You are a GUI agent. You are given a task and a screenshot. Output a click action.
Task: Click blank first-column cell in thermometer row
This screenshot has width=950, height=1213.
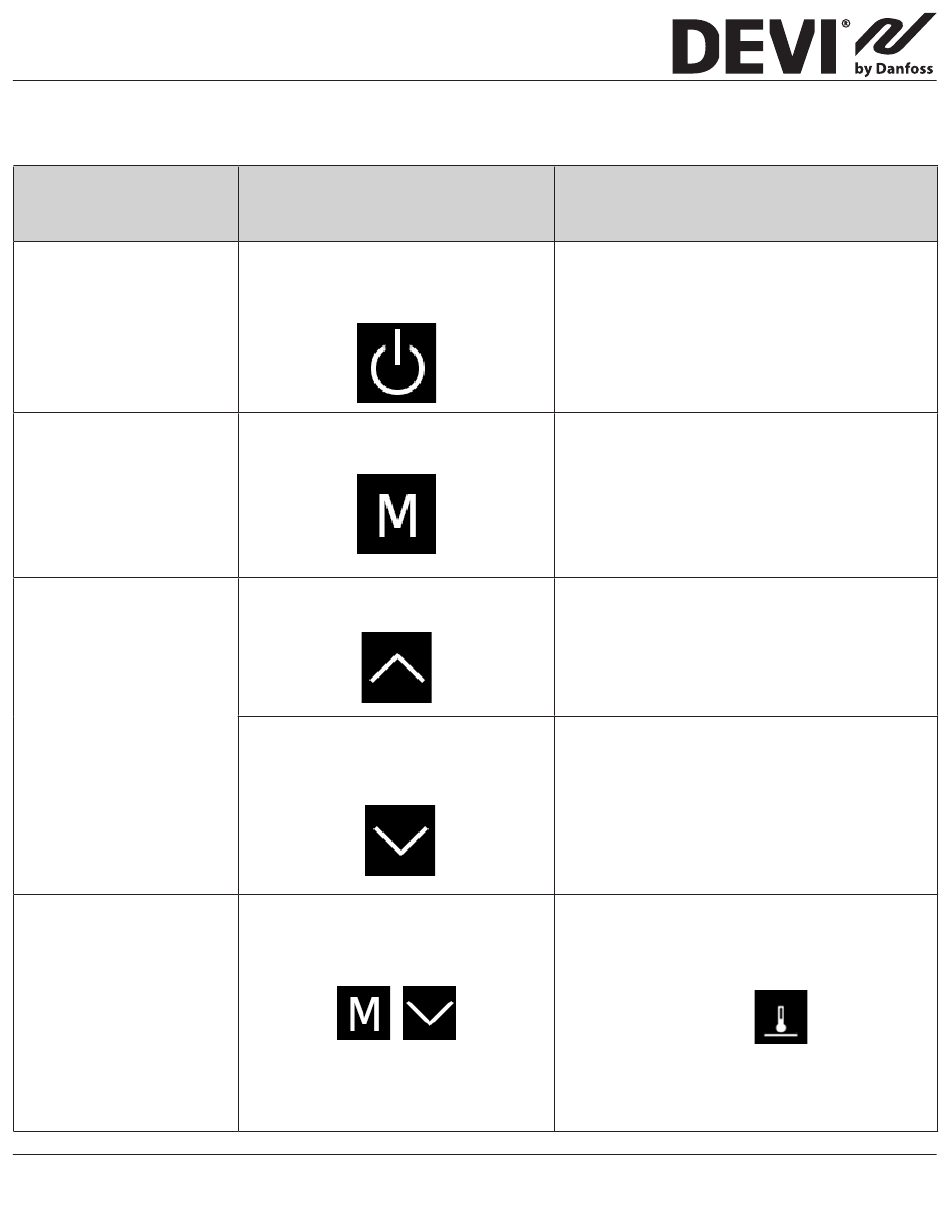tap(126, 1013)
